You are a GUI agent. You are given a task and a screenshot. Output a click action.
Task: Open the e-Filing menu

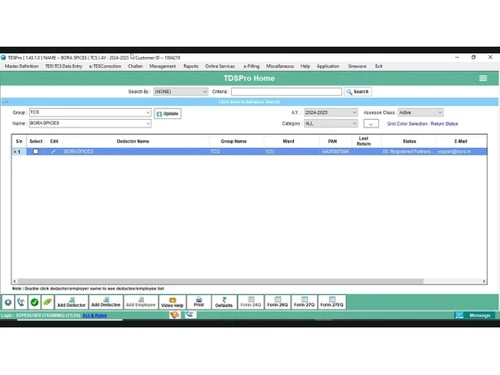tap(251, 66)
